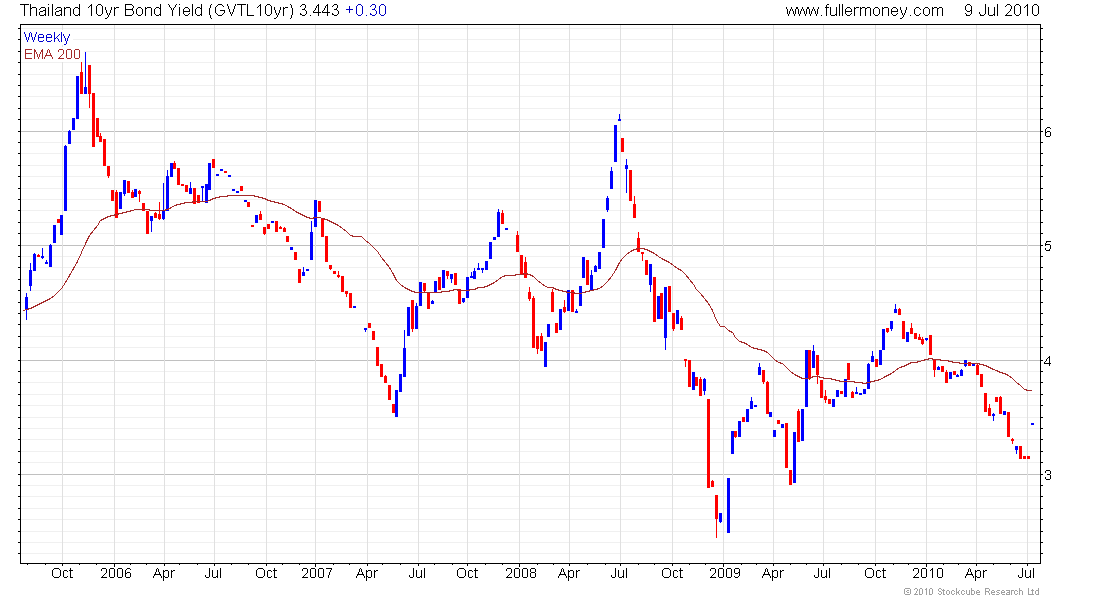1100x600 pixels.
Task: Click the x-axis label 2006
Action: [116, 573]
